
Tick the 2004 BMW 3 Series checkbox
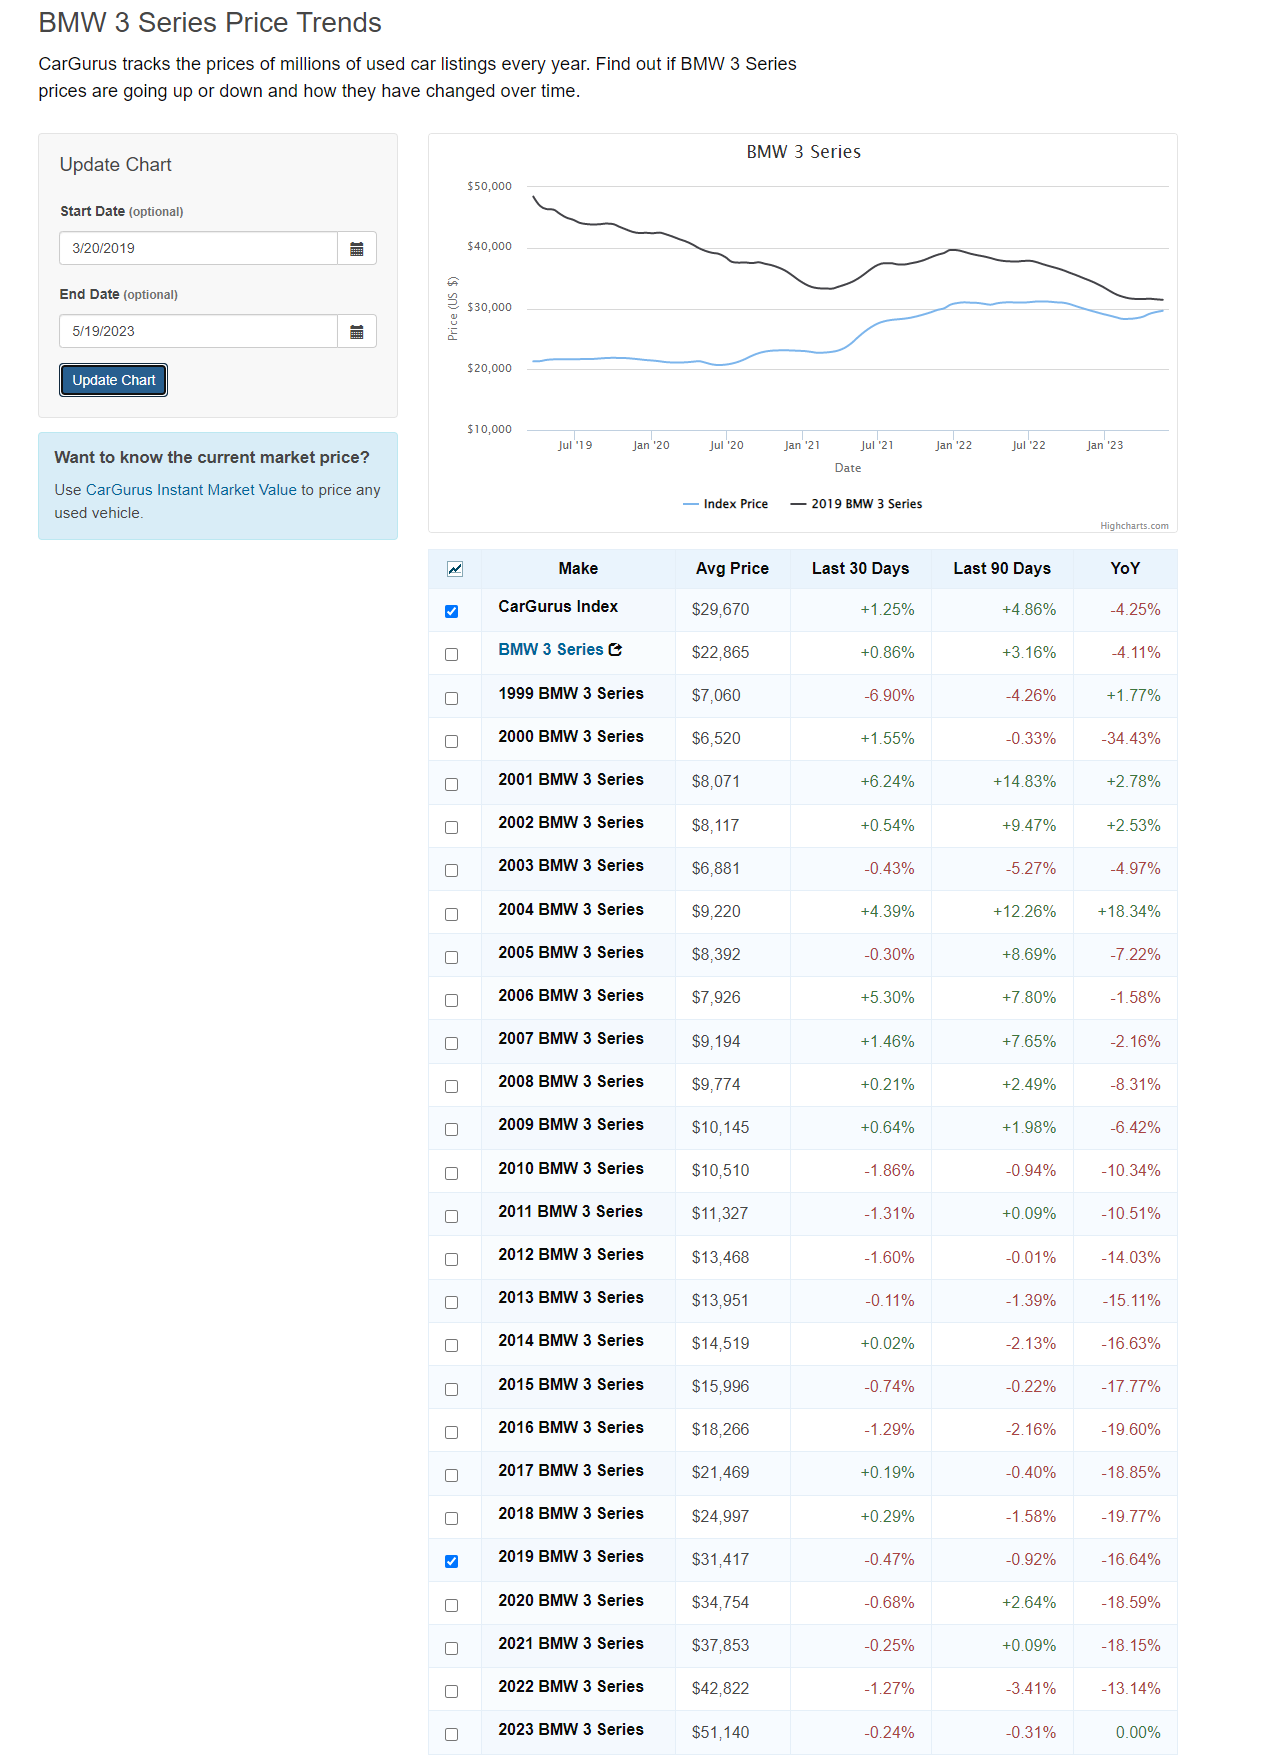click(452, 914)
